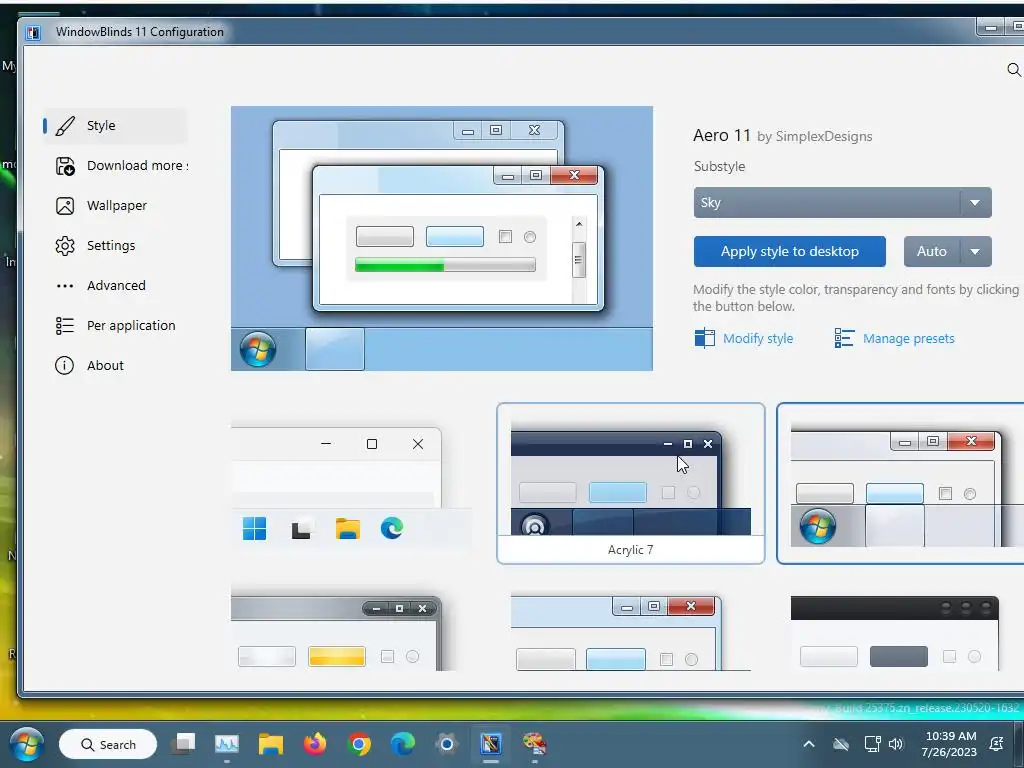Click the Per application list icon
The image size is (1024, 768).
tap(65, 325)
